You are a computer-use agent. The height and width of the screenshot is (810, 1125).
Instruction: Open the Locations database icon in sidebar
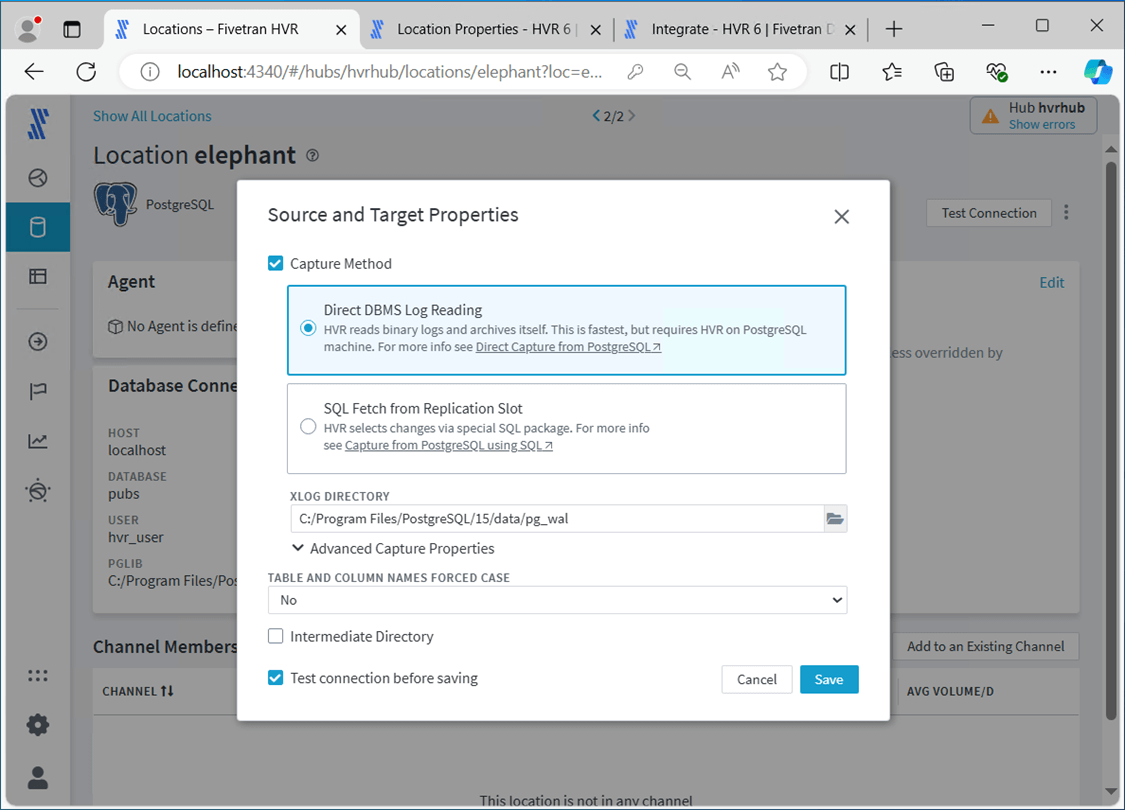(38, 227)
